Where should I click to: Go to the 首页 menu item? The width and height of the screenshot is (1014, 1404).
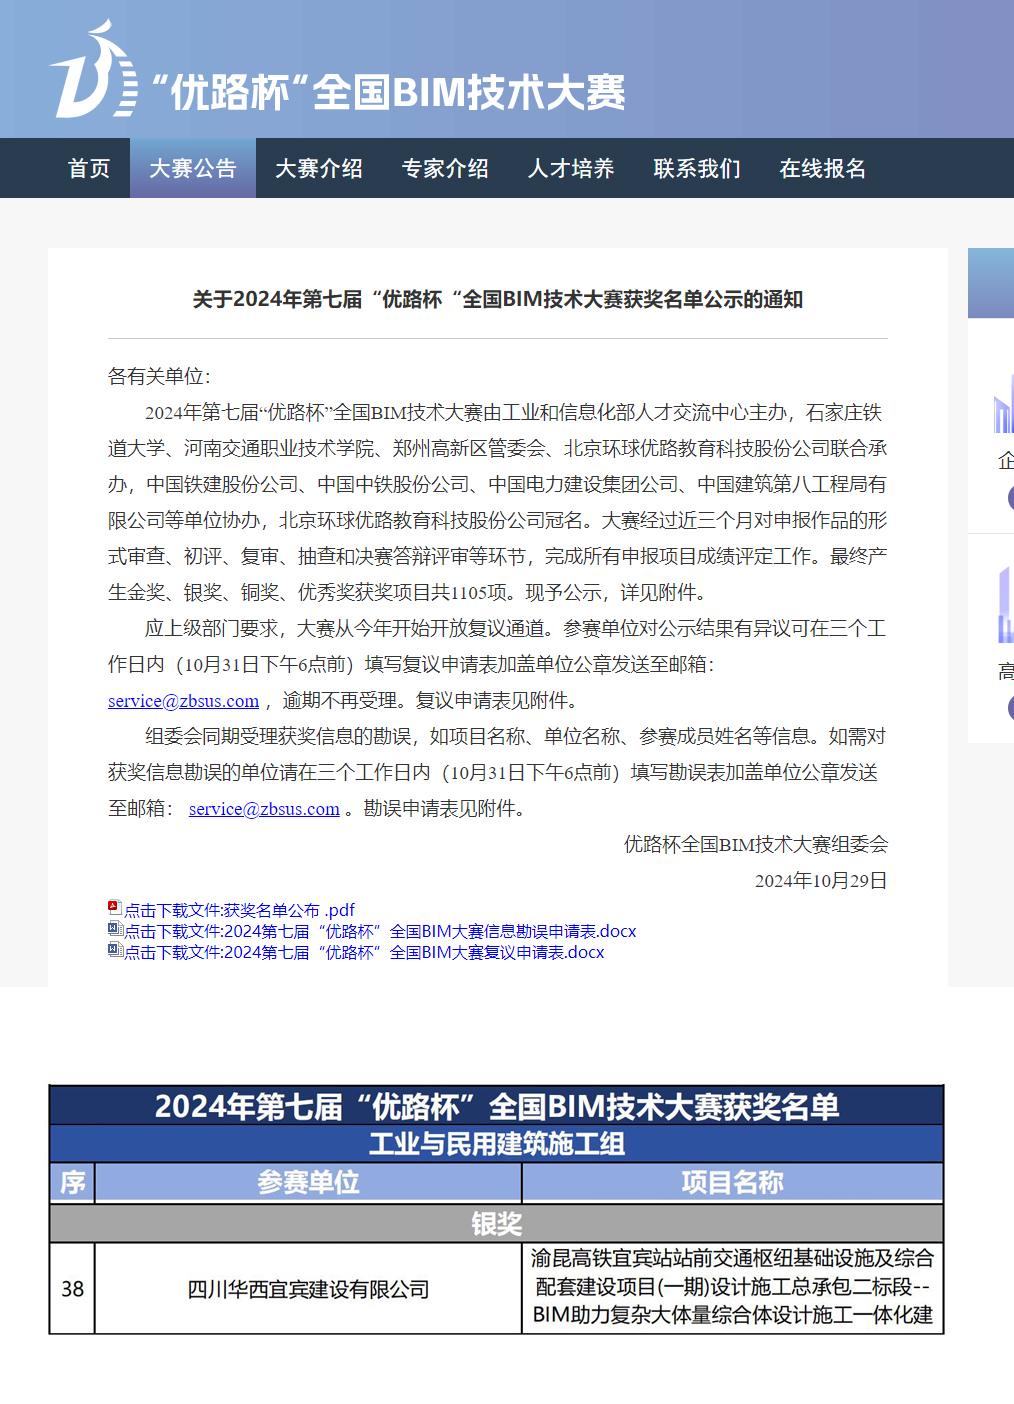(89, 168)
